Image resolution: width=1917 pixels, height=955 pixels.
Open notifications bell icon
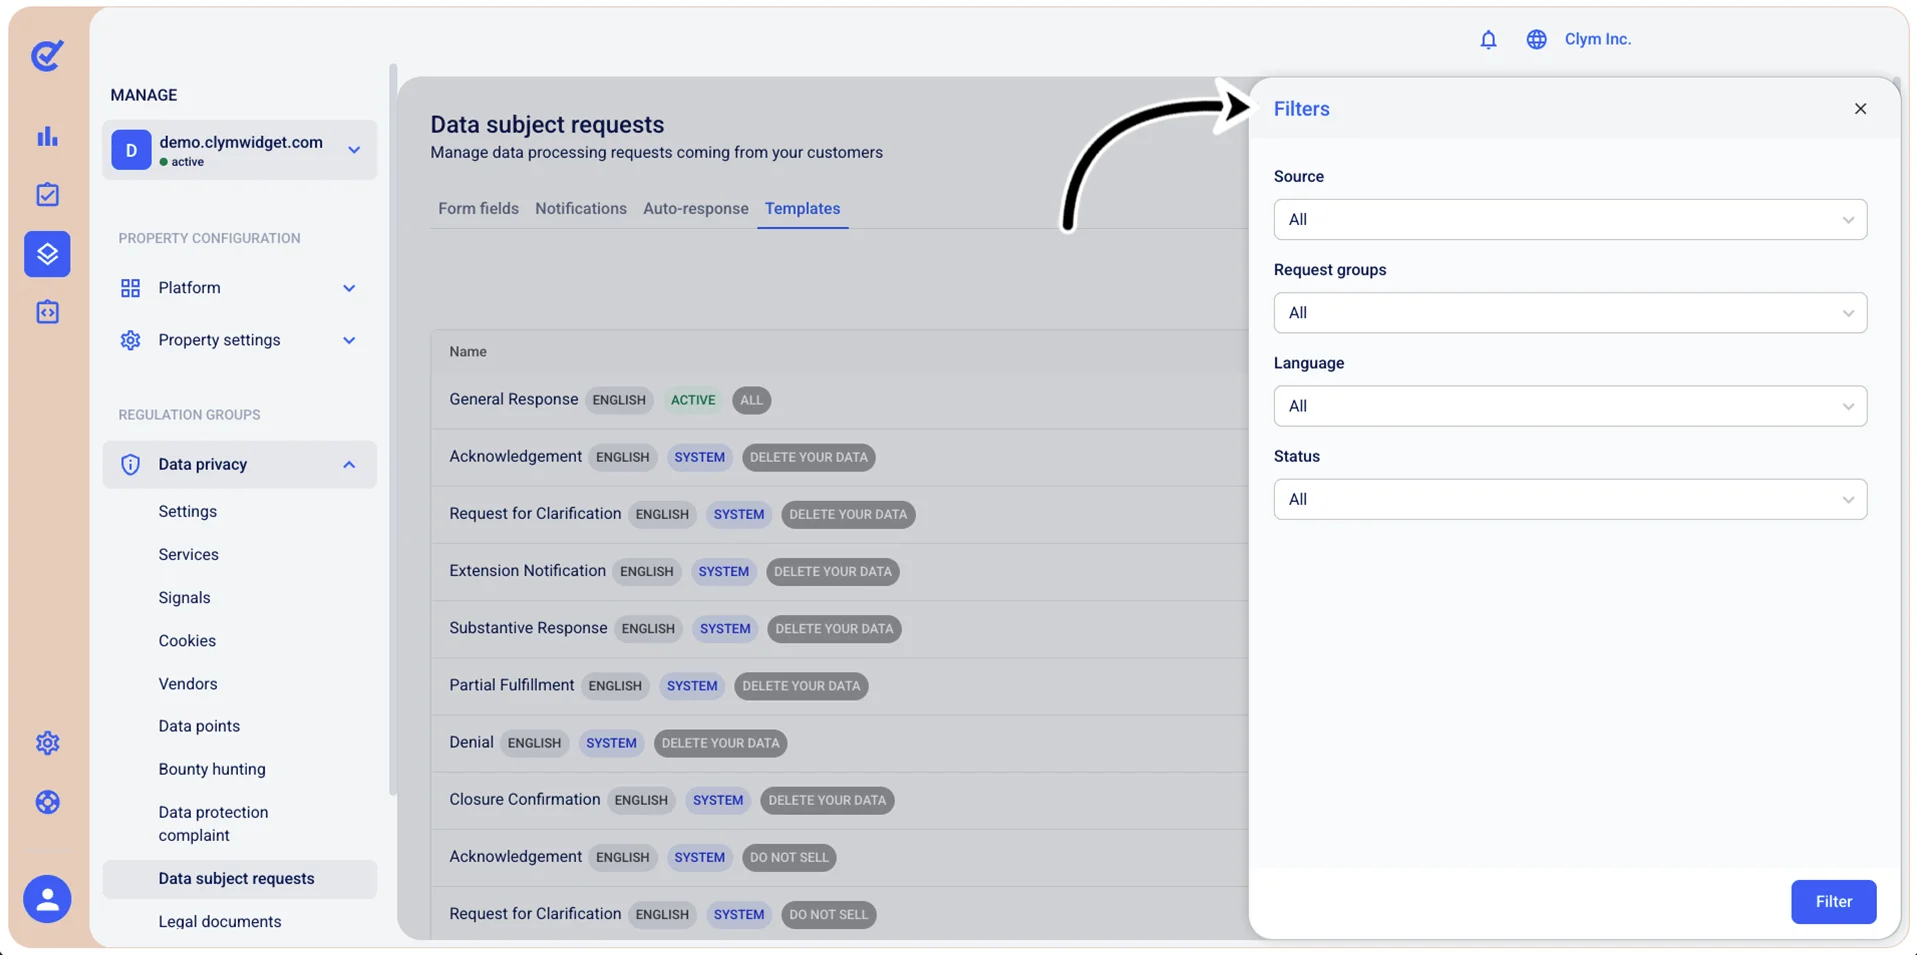pos(1488,39)
